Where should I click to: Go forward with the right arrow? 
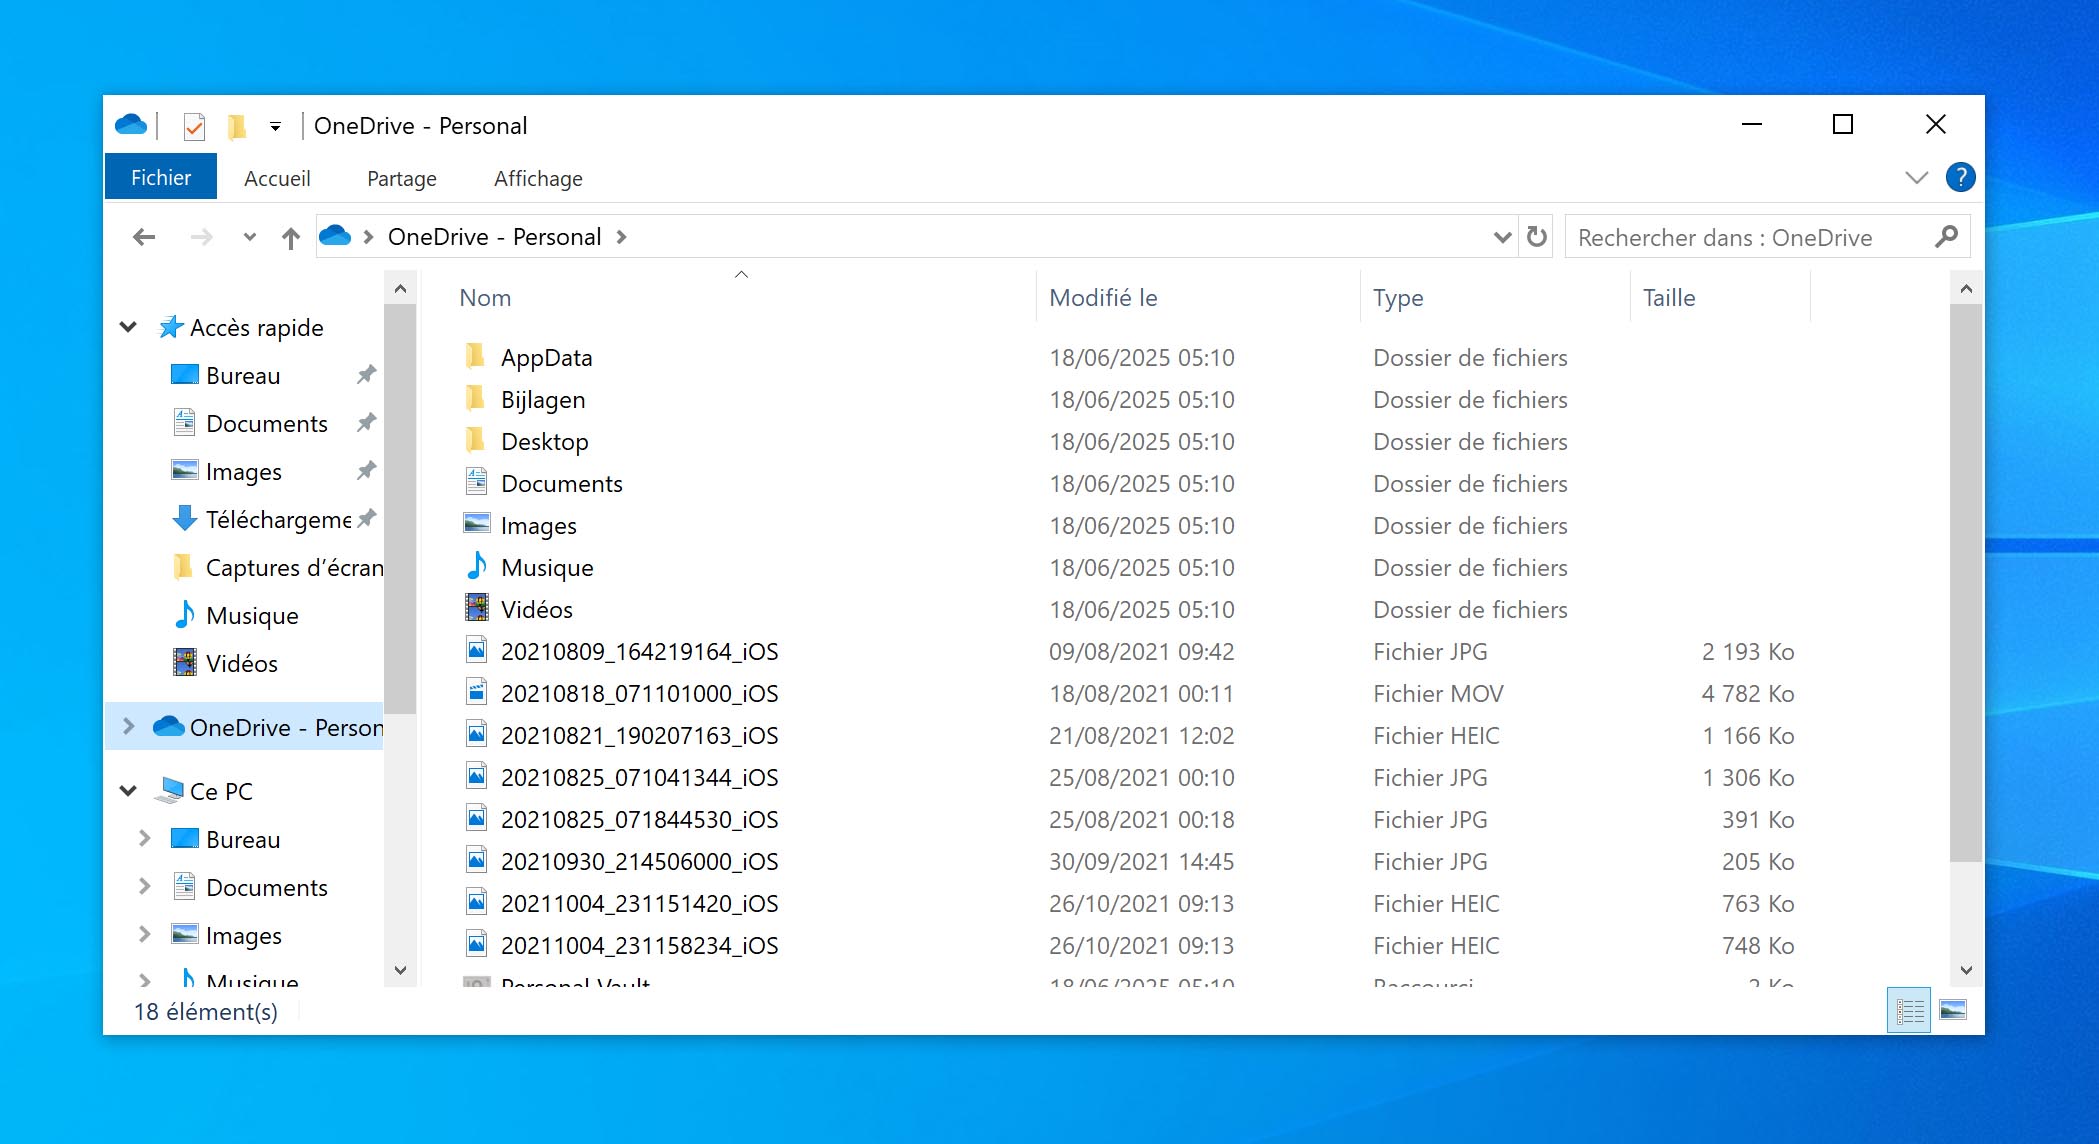[x=201, y=237]
